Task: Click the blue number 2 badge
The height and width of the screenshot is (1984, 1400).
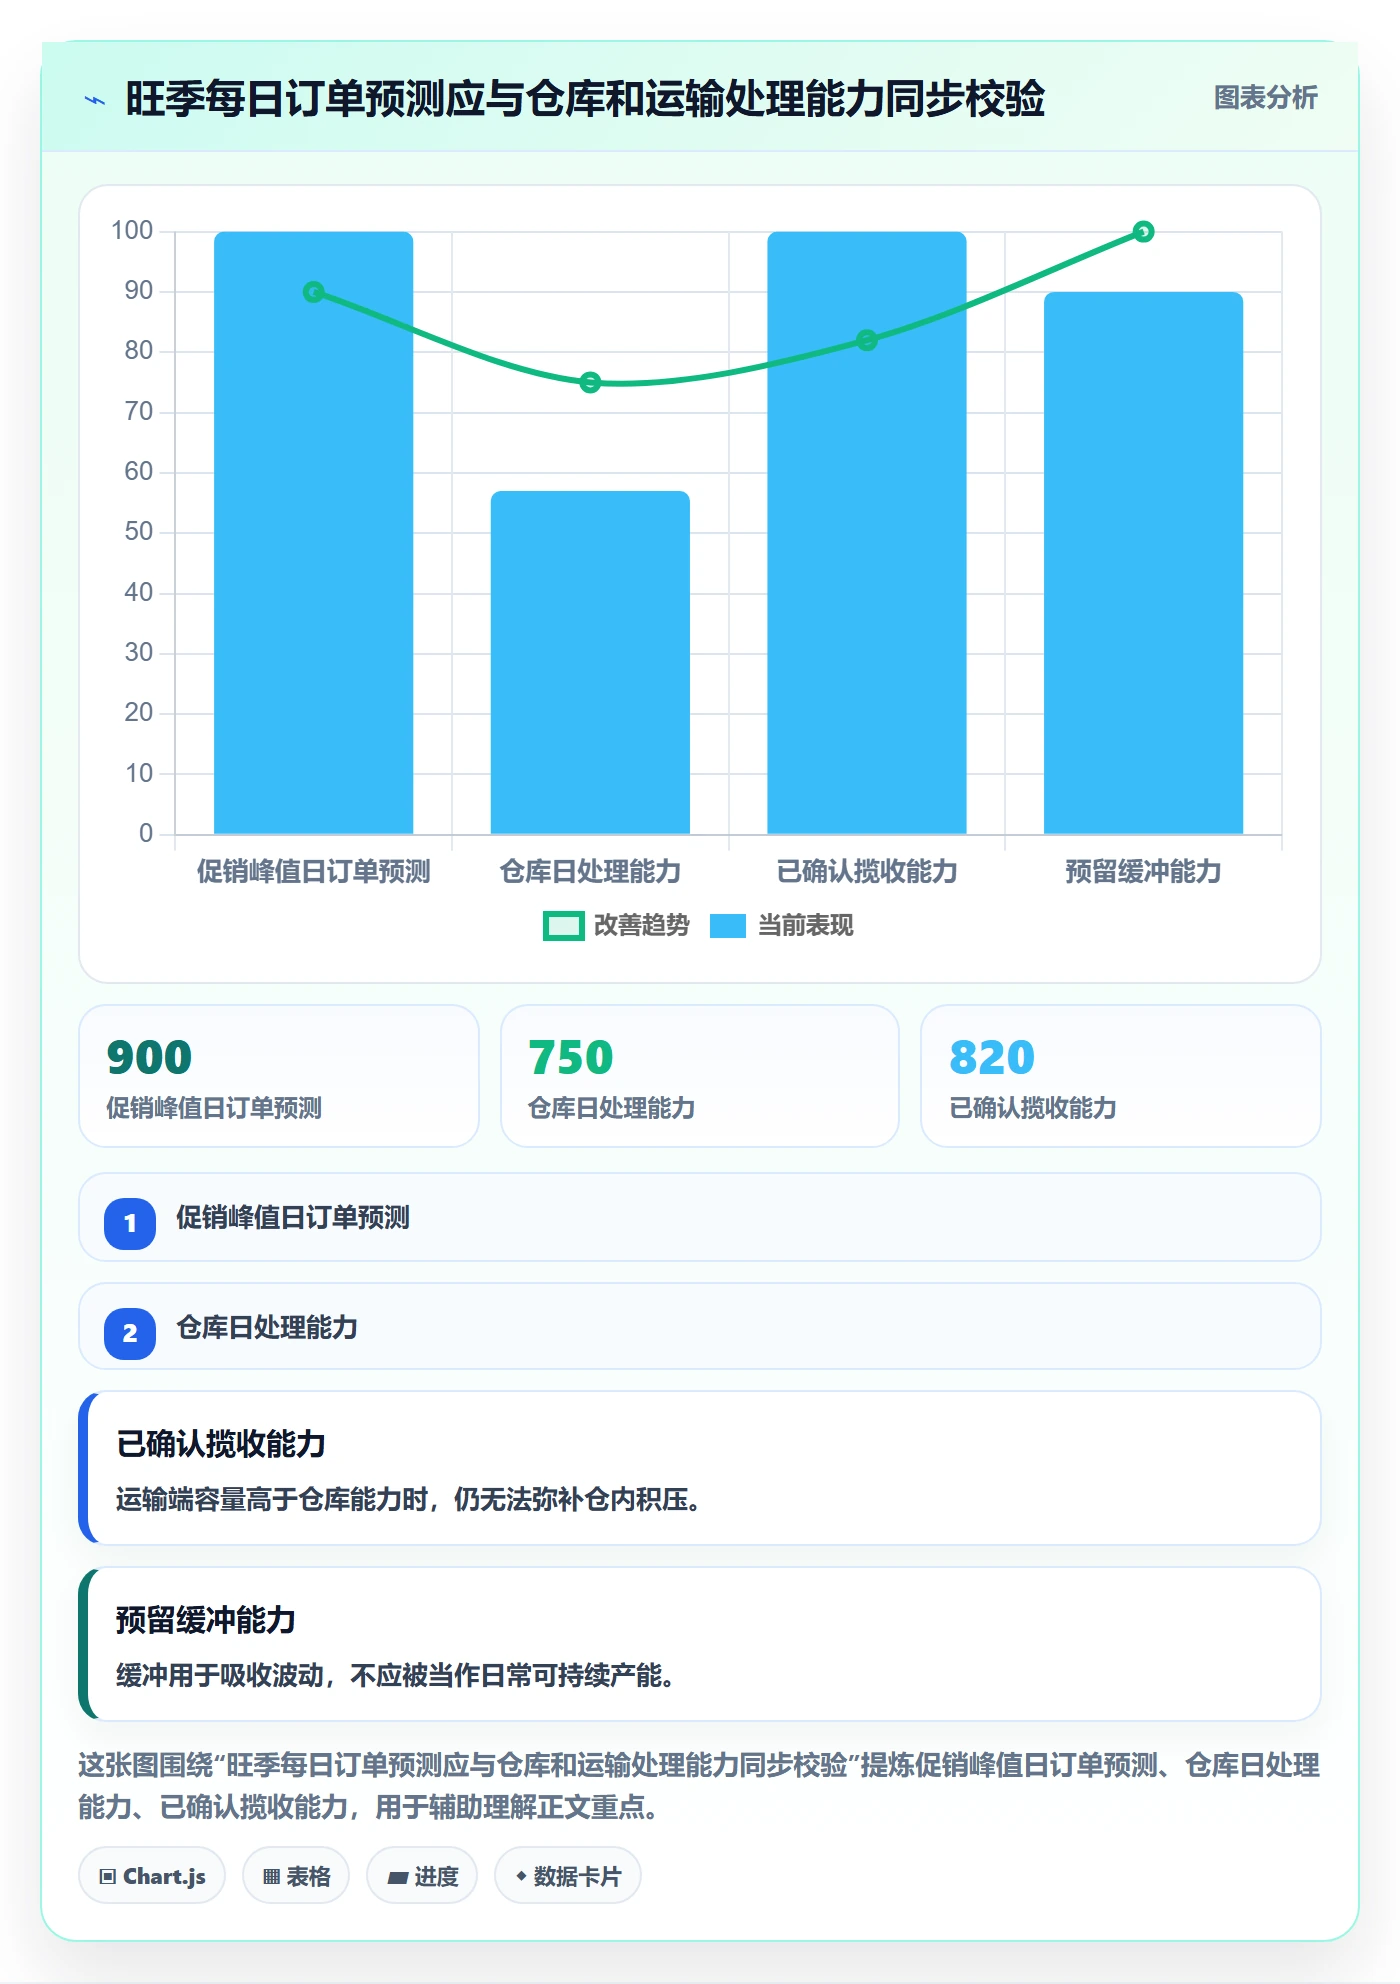Action: (x=130, y=1333)
